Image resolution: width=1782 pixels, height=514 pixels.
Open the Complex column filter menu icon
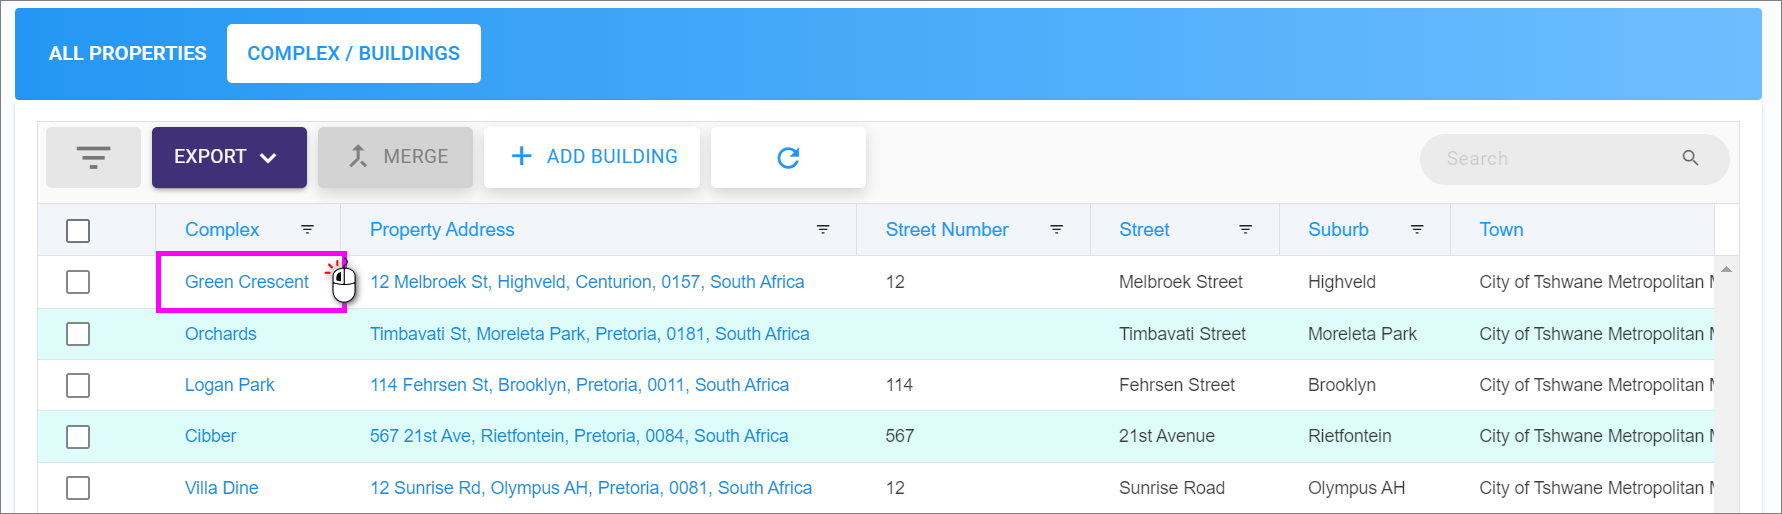click(x=307, y=230)
